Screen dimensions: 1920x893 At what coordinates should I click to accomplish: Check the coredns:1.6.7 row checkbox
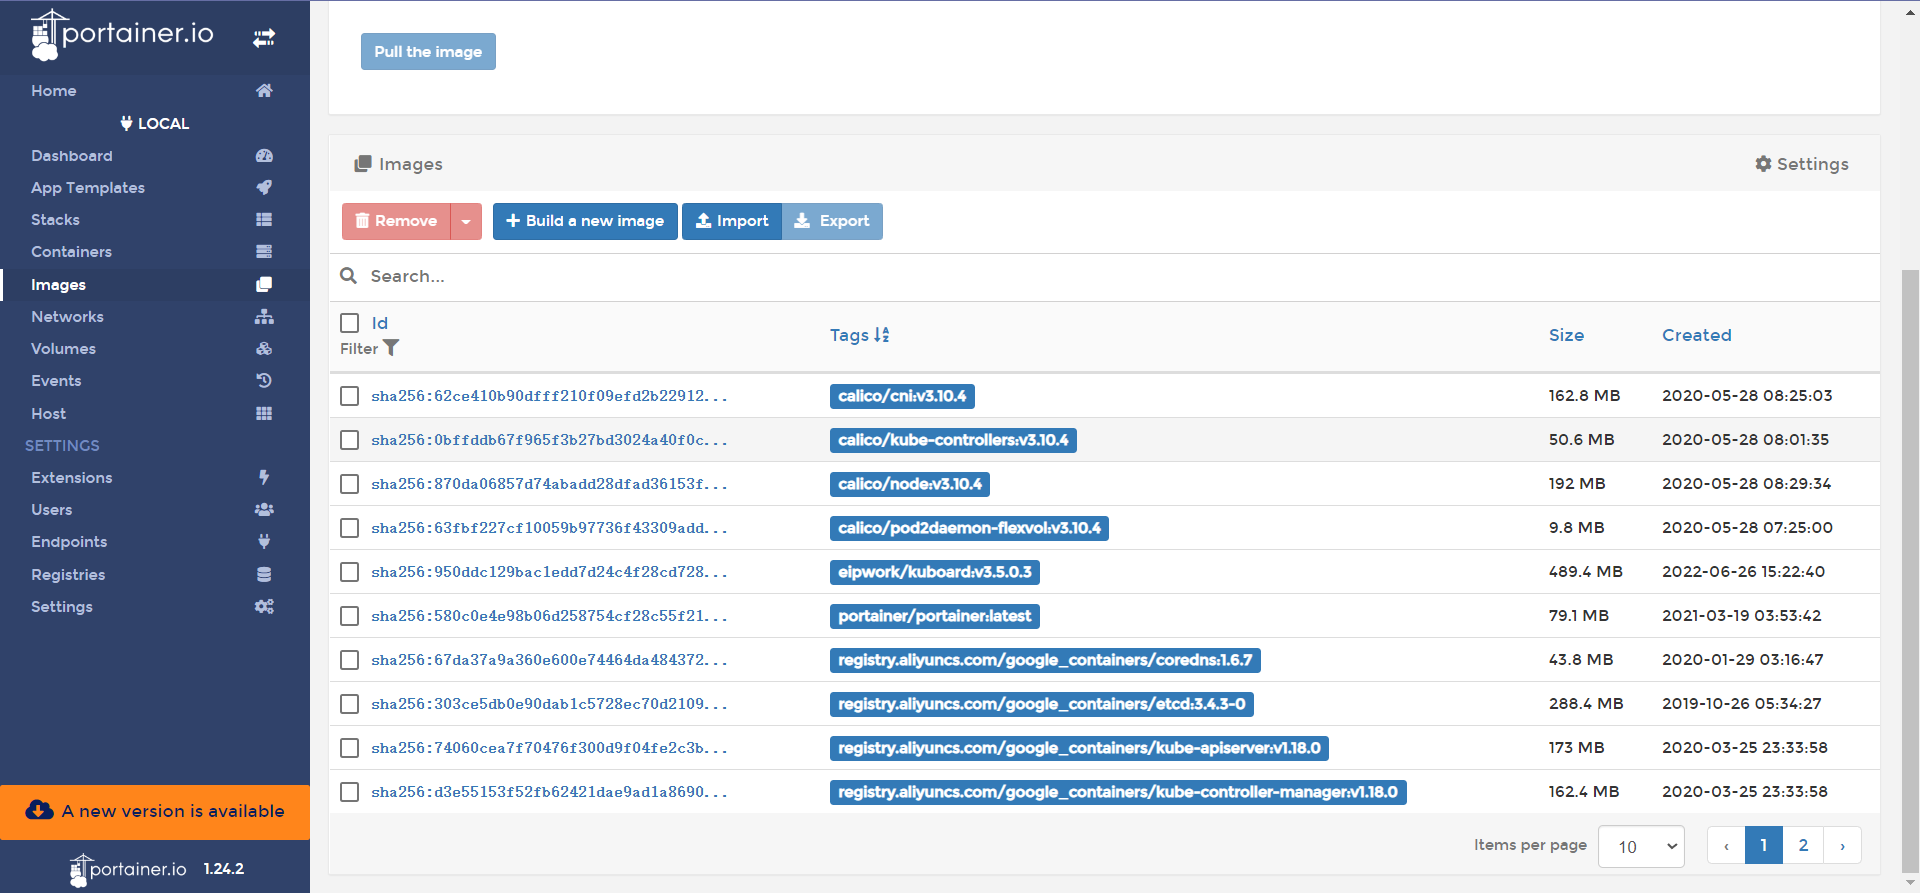pos(350,660)
